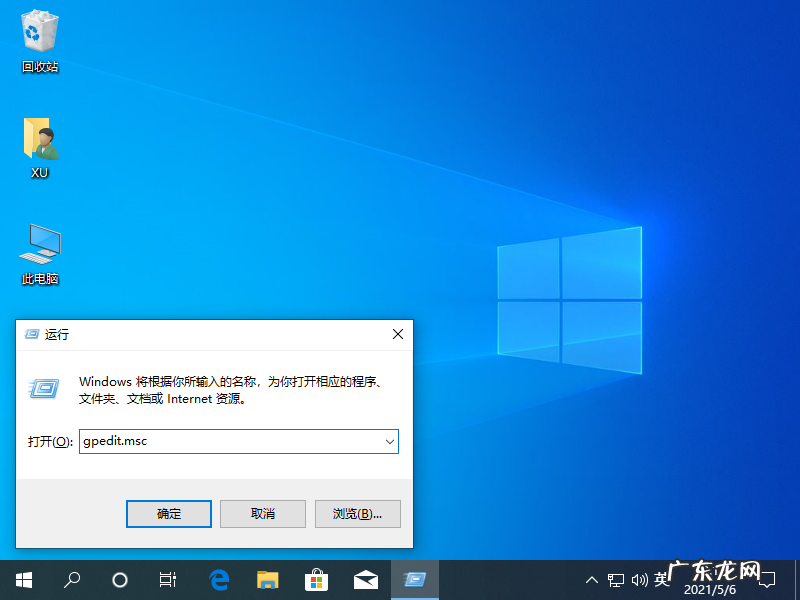Viewport: 800px width, 600px height.
Task: Open Cortana from the taskbar
Action: click(119, 580)
